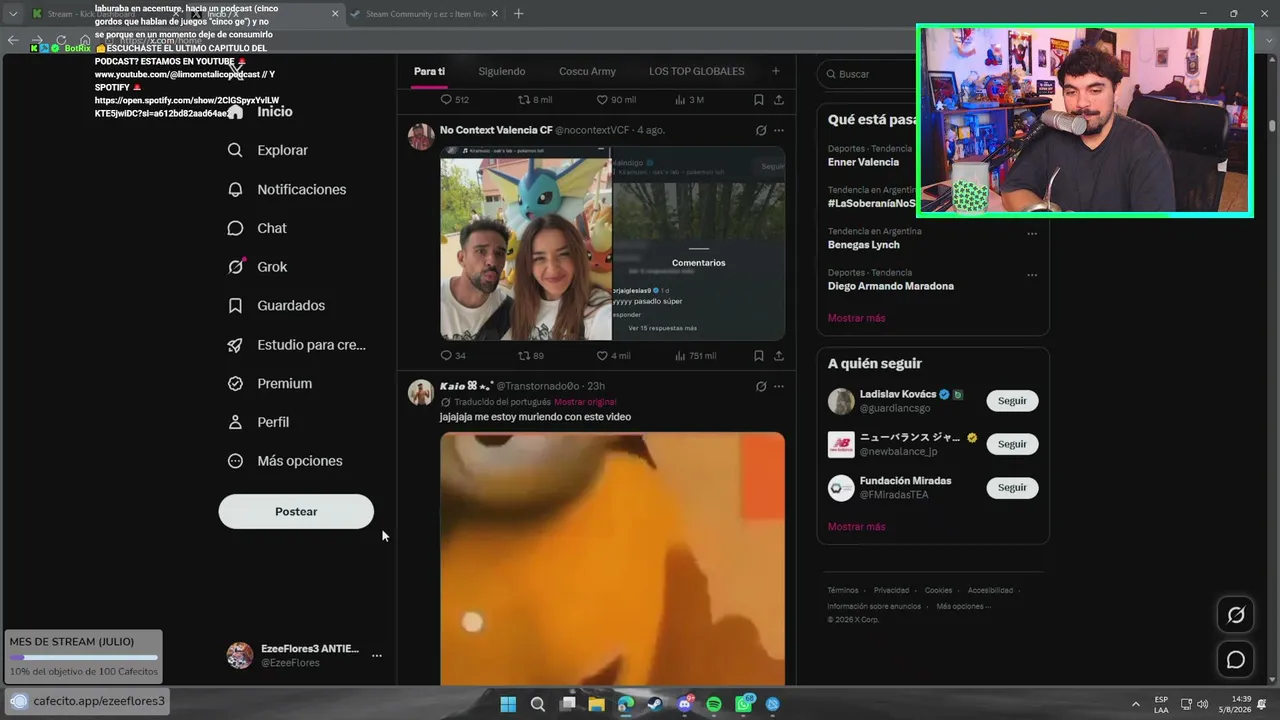Open File Explorer from the taskbar
1280x720 pixels.
[x=597, y=704]
